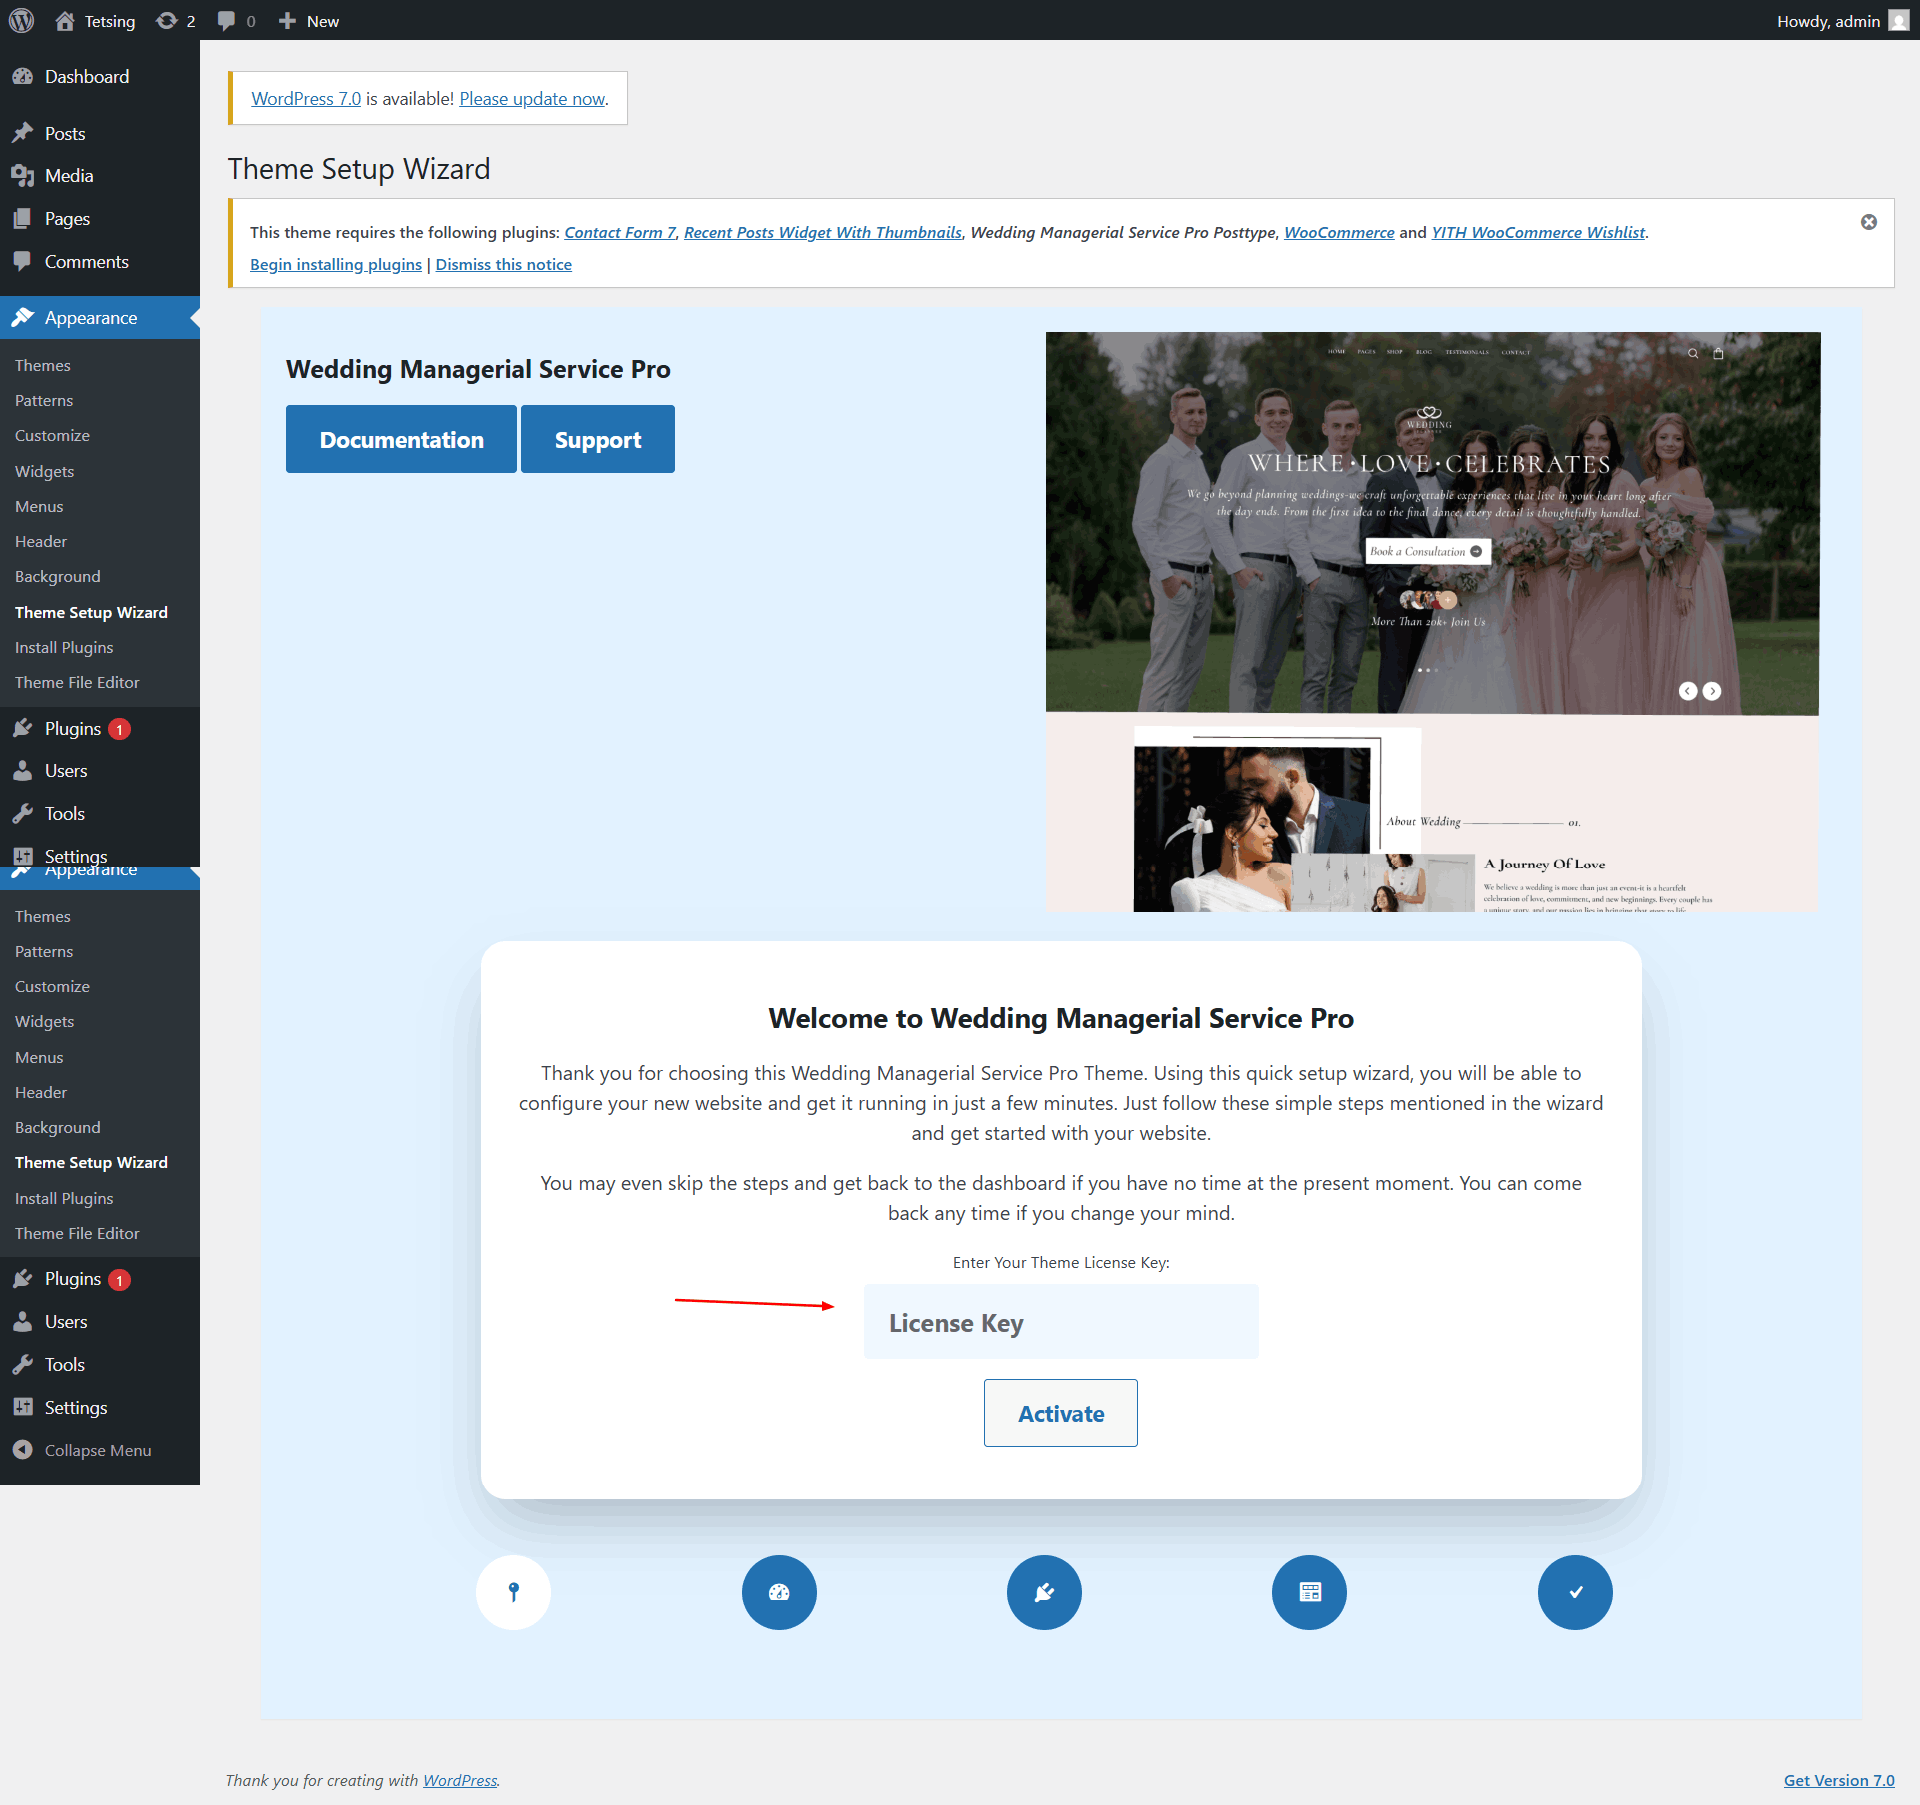1920x1805 pixels.
Task: Open the Howdy, admin account menu
Action: click(1842, 20)
